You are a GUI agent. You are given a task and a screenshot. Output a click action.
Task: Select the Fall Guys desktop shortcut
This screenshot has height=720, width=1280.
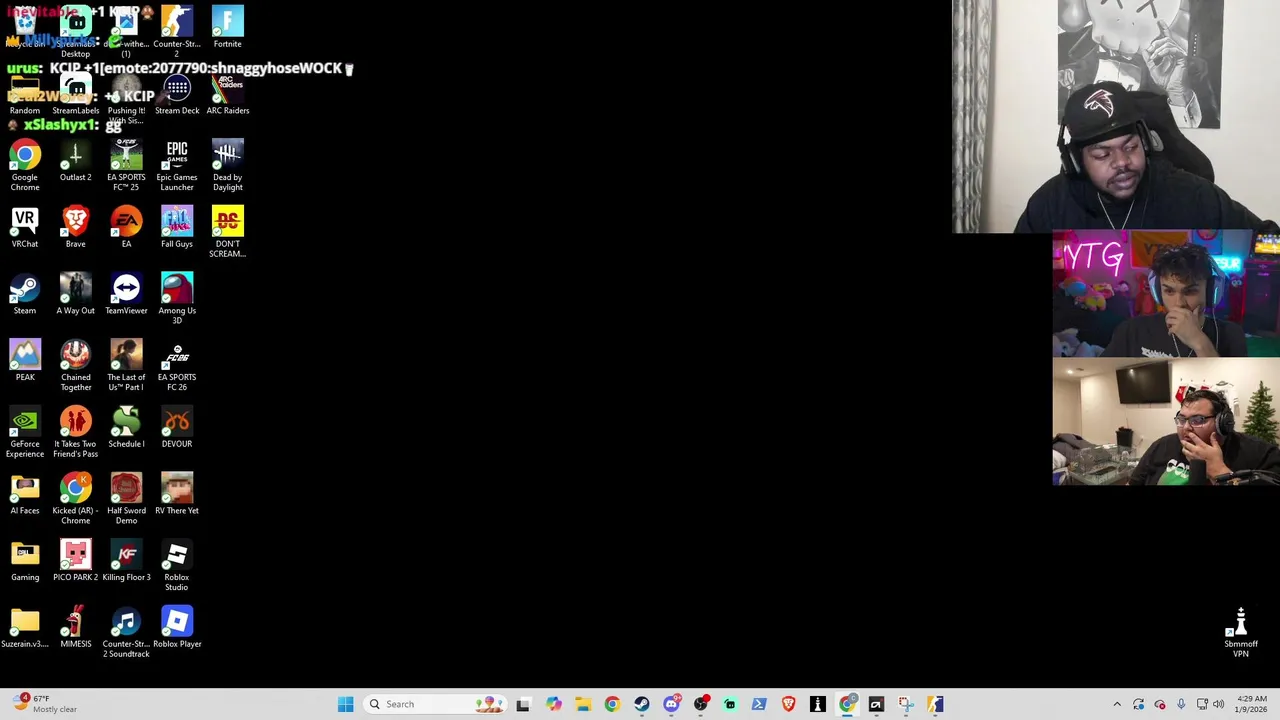[177, 228]
